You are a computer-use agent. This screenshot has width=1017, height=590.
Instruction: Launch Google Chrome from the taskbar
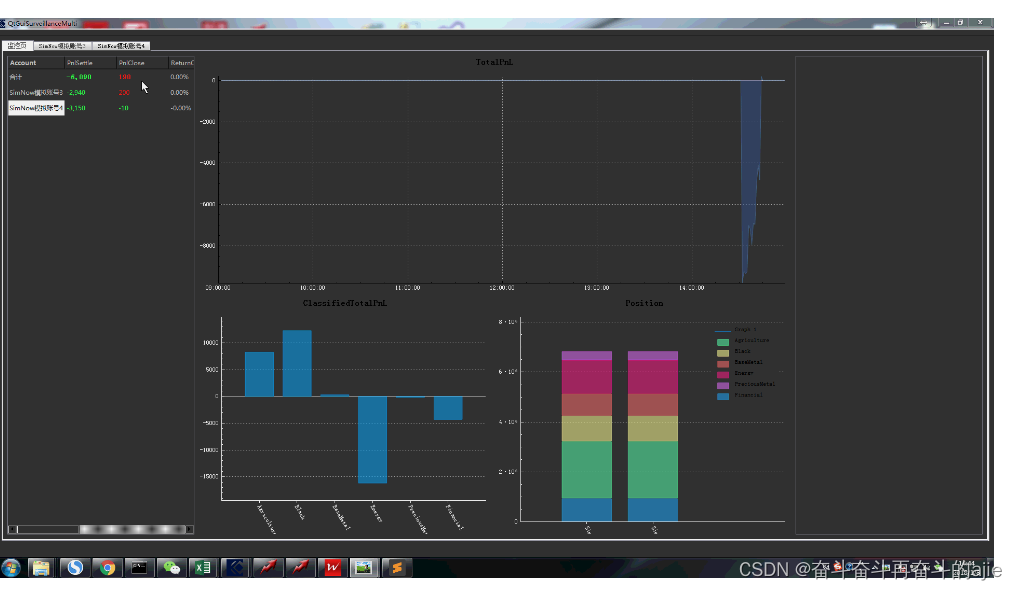tap(107, 568)
